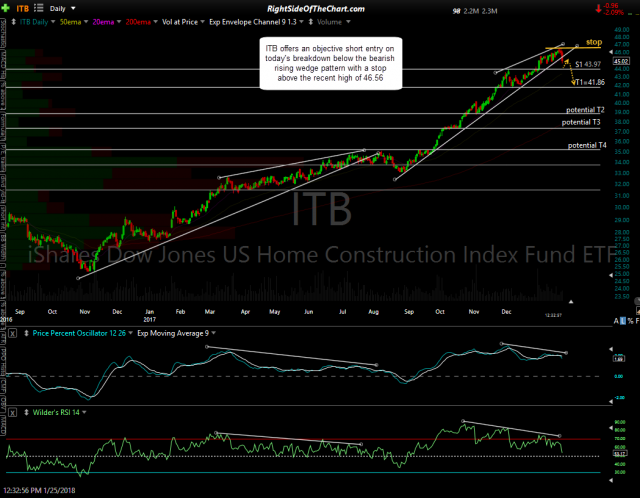Open Price Percent Oscillator 12 26 menu
The image size is (640, 498).
click(x=83, y=333)
